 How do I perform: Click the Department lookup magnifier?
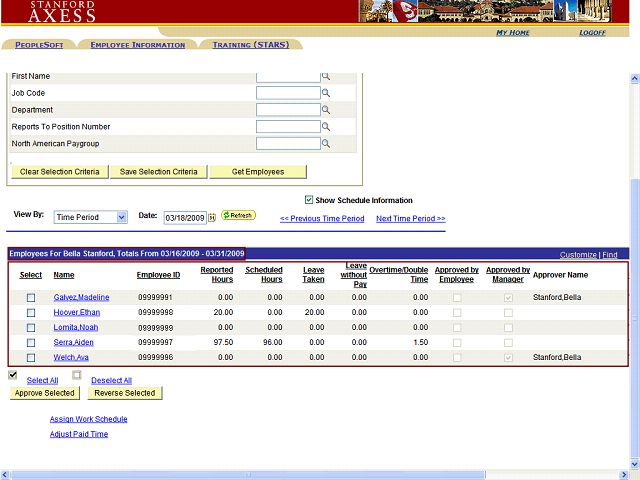coord(325,110)
